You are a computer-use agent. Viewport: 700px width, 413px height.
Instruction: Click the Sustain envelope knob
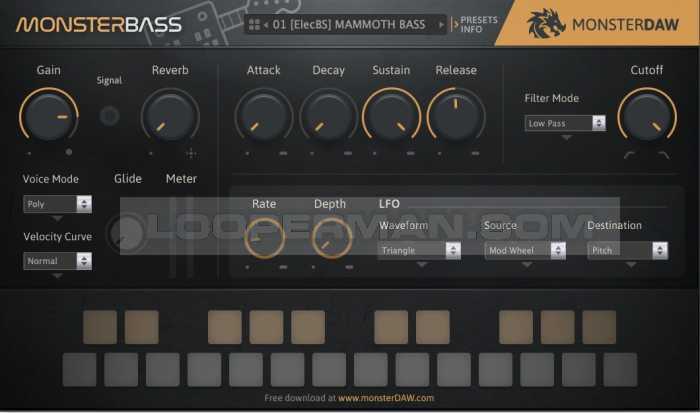(391, 116)
